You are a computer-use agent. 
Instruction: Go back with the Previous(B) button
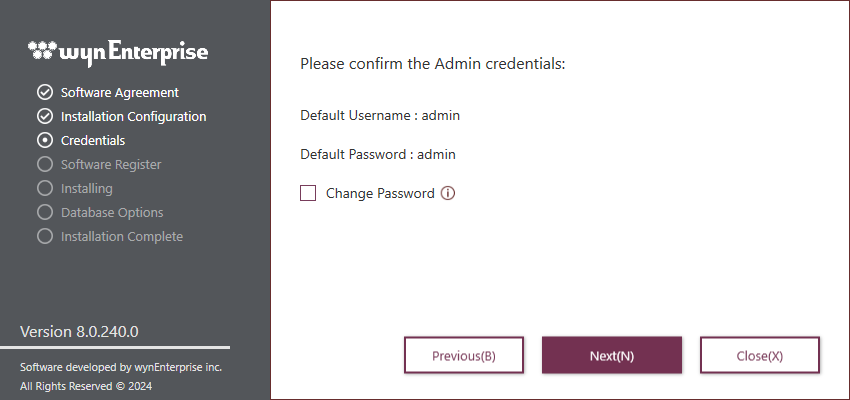(464, 356)
